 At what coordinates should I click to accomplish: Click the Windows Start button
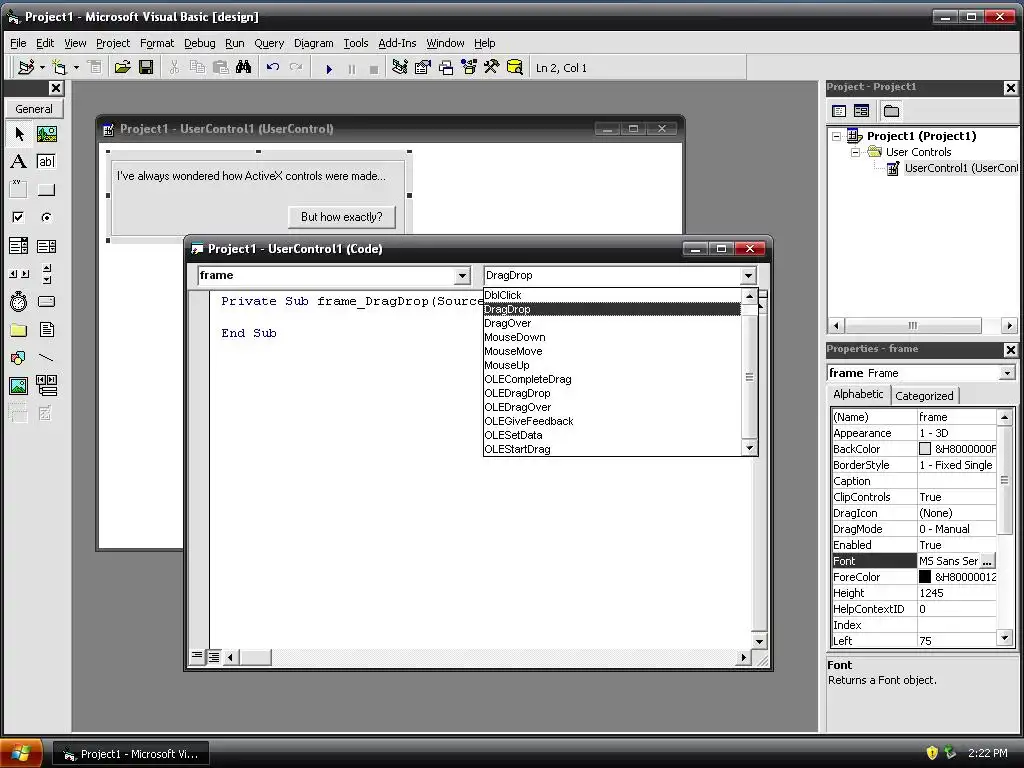point(21,753)
